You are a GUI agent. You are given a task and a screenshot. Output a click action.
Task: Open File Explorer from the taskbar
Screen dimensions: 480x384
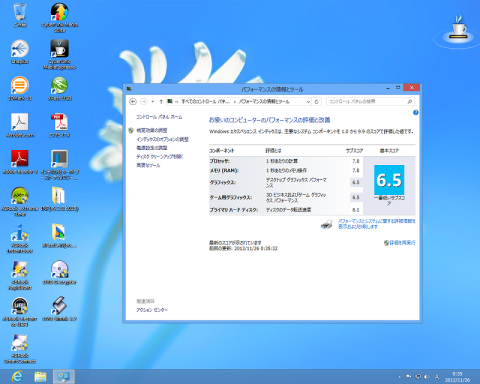40,377
